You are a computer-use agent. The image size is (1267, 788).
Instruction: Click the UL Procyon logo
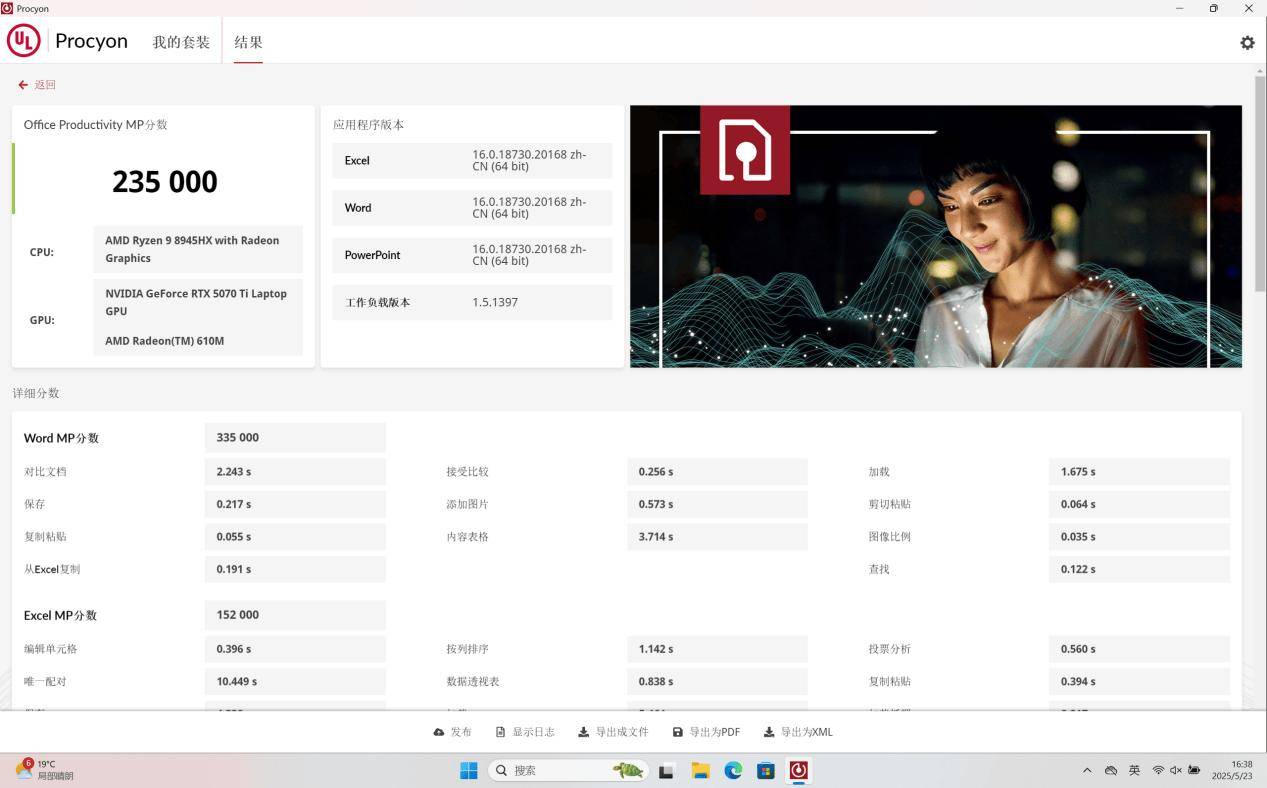pos(23,40)
